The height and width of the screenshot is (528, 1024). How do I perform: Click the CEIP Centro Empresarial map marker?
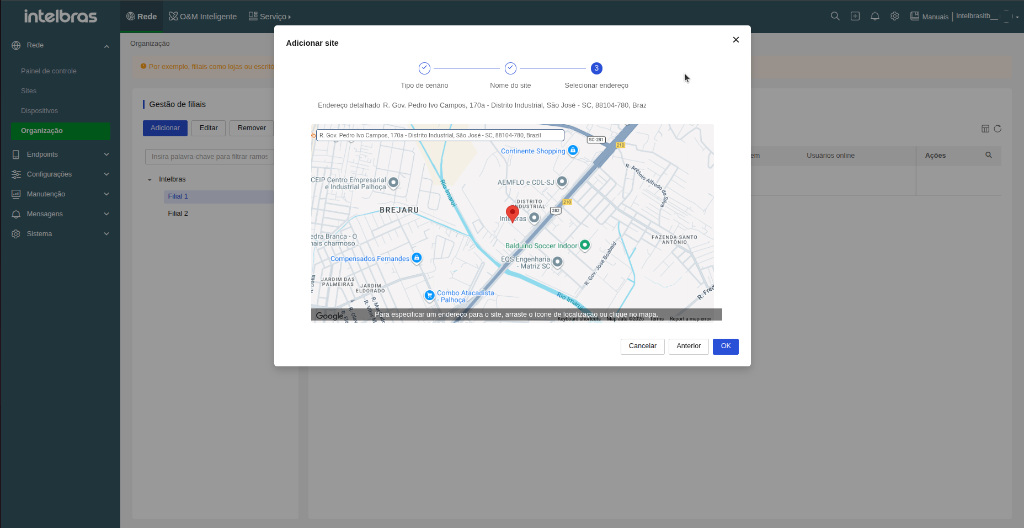pyautogui.click(x=393, y=182)
